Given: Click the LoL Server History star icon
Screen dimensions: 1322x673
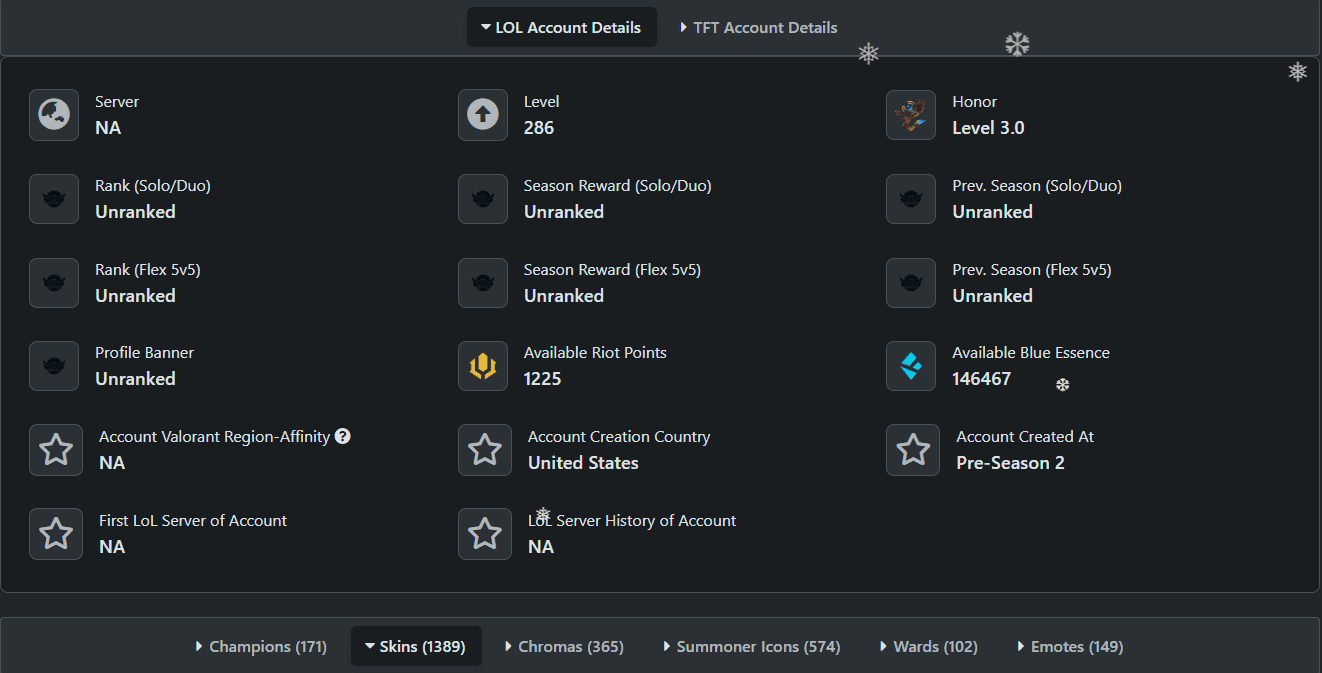Looking at the screenshot, I should coord(485,534).
